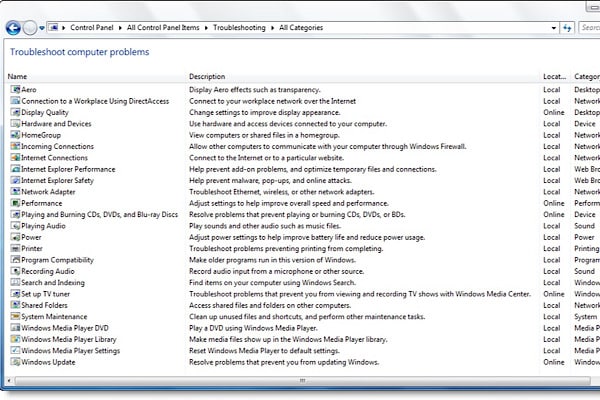Click the Playing and Burning CDs icon
Viewport: 600px width, 400px height.
pyautogui.click(x=15, y=214)
